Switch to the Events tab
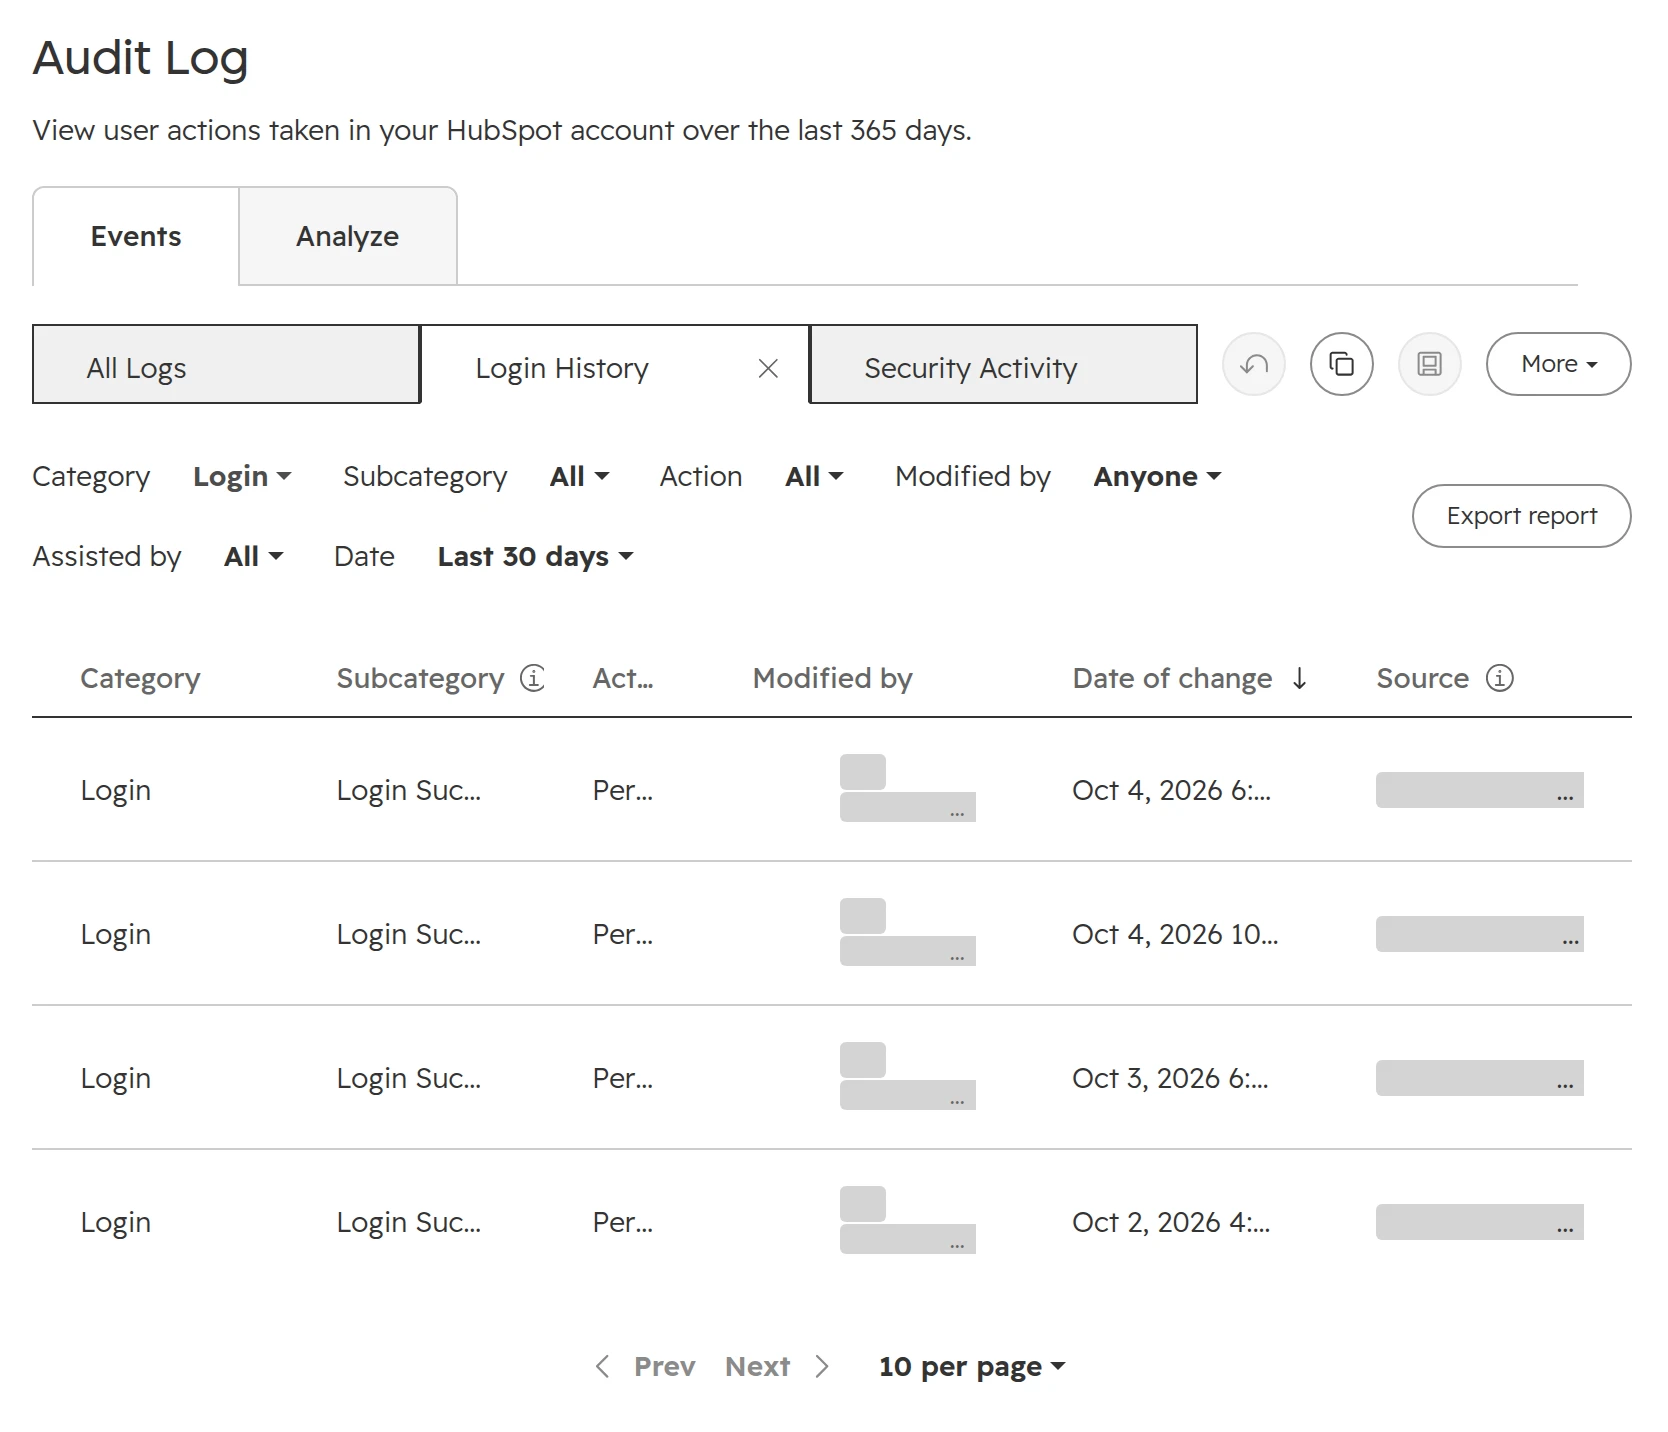The width and height of the screenshot is (1668, 1432). click(136, 236)
